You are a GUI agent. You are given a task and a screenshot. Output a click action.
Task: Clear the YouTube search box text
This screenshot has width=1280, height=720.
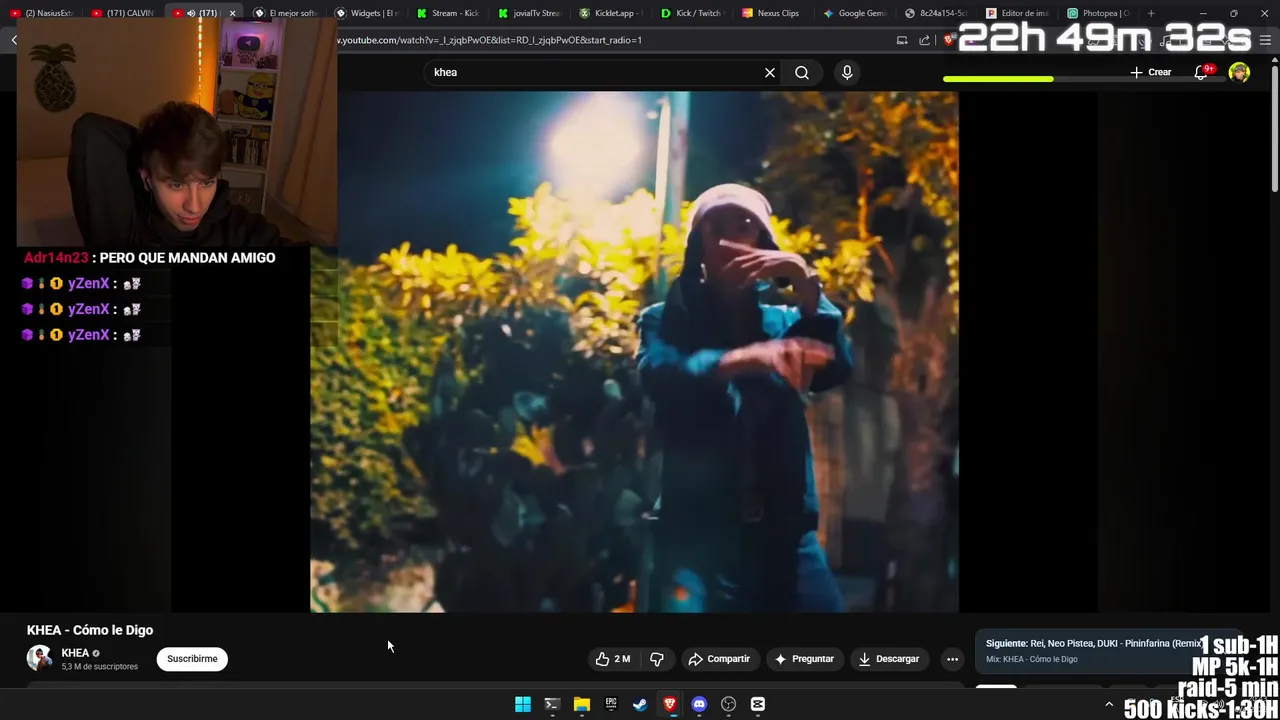(x=770, y=72)
